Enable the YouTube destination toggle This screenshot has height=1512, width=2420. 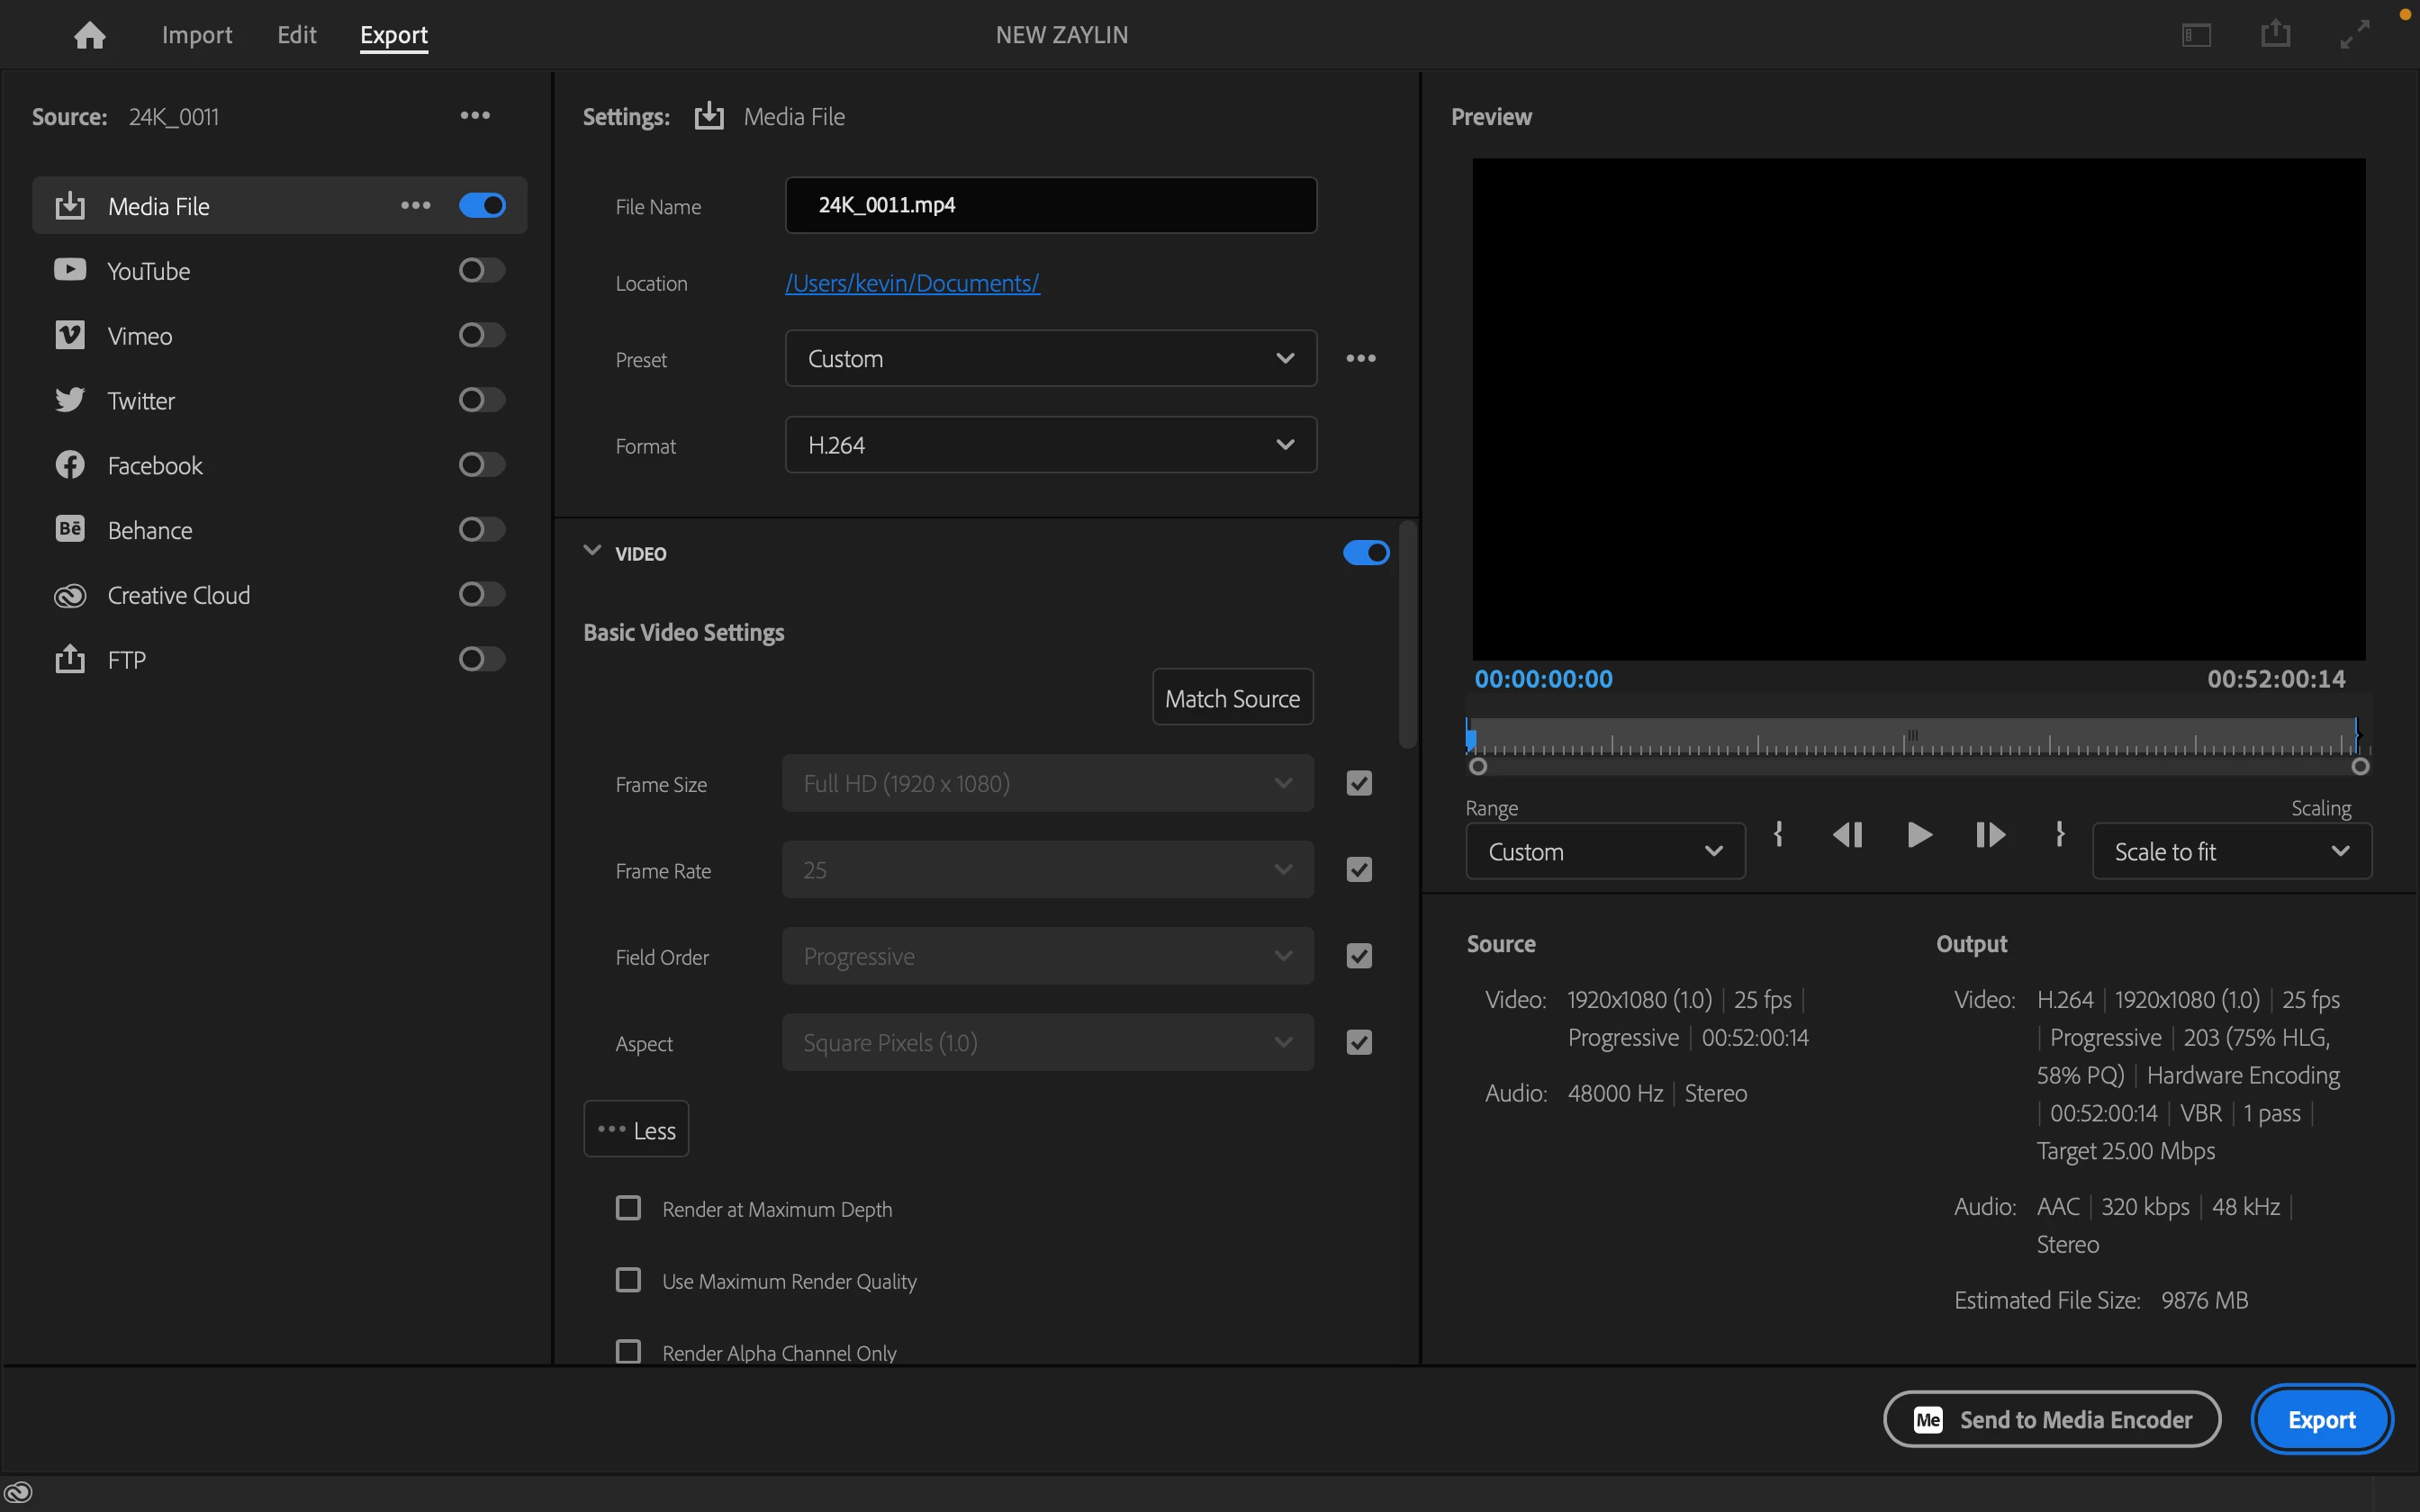click(482, 270)
